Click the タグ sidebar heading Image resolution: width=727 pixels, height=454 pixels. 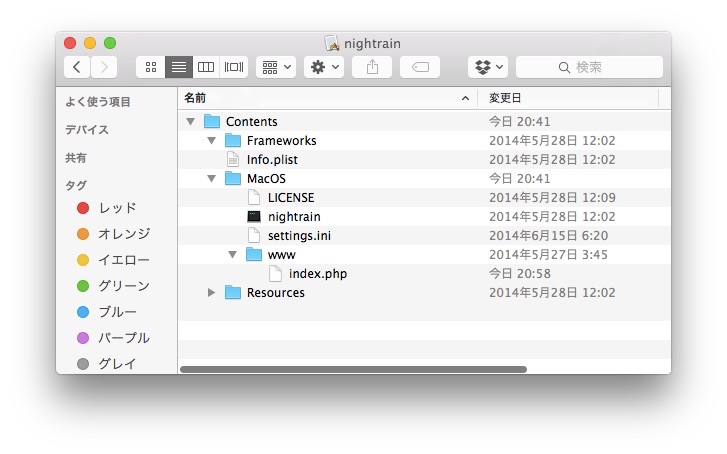tap(76, 185)
